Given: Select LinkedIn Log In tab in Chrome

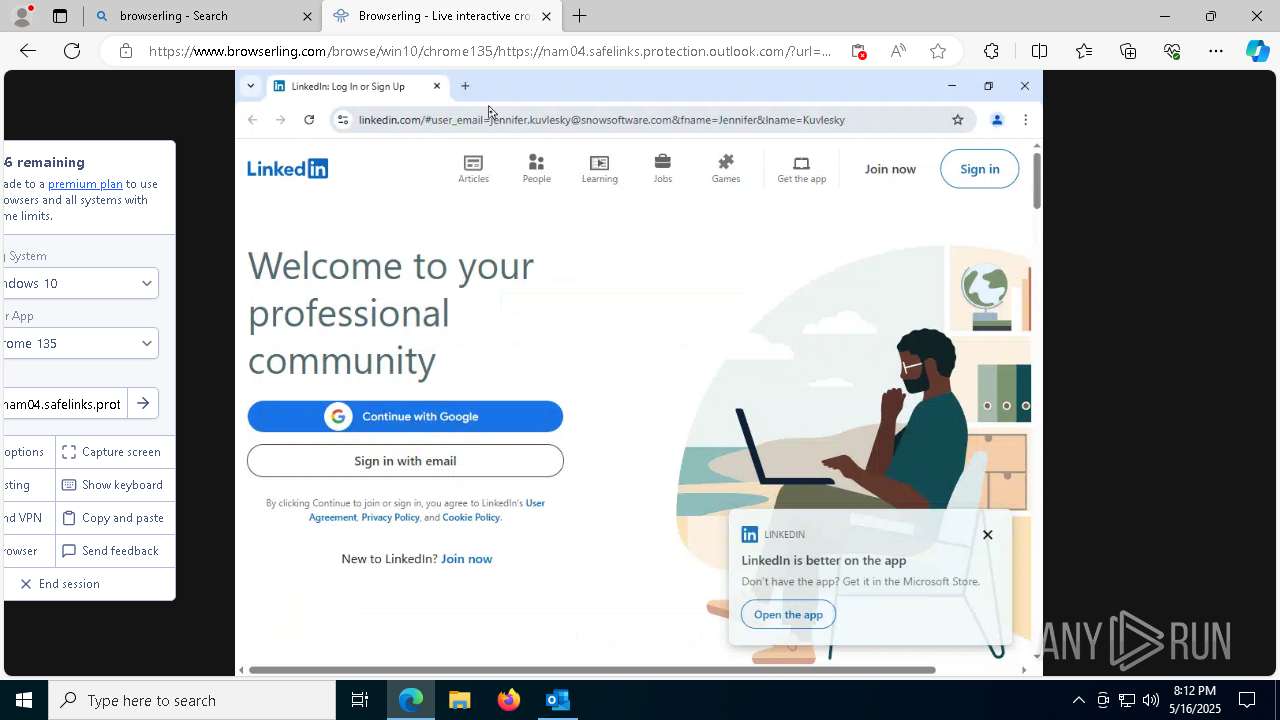Looking at the screenshot, I should click(348, 86).
